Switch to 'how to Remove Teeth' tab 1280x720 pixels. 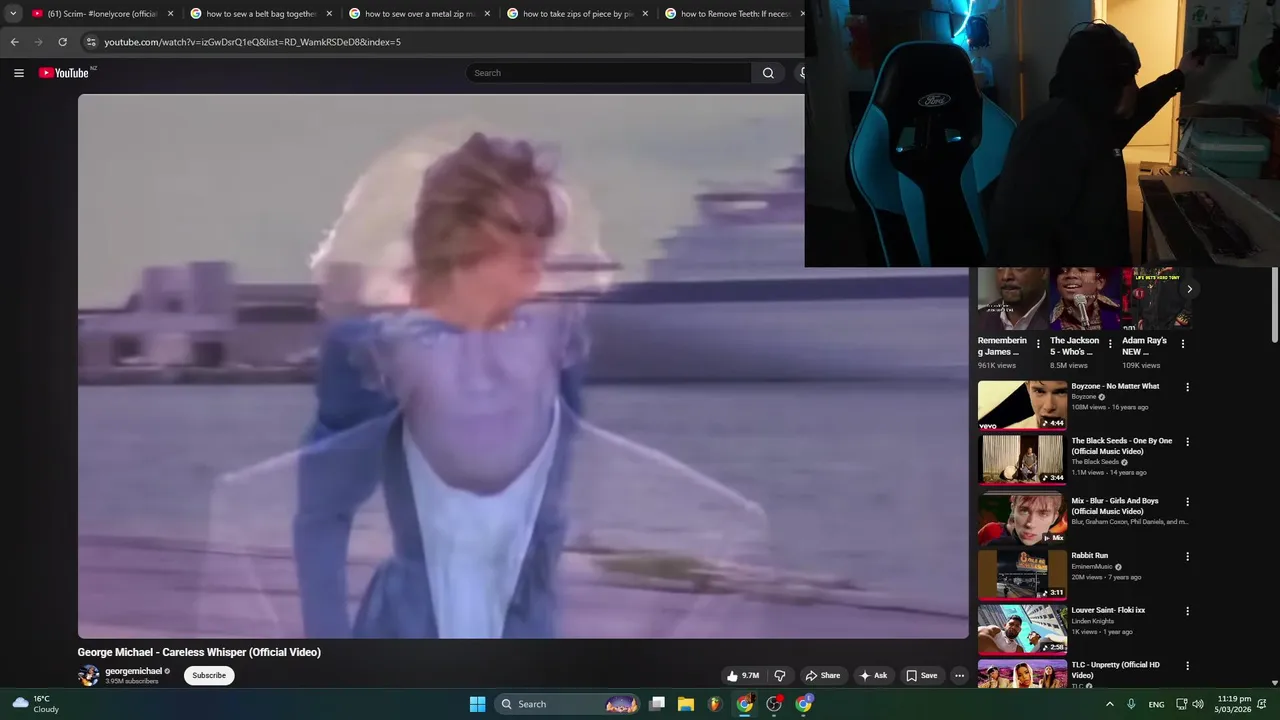(x=732, y=14)
